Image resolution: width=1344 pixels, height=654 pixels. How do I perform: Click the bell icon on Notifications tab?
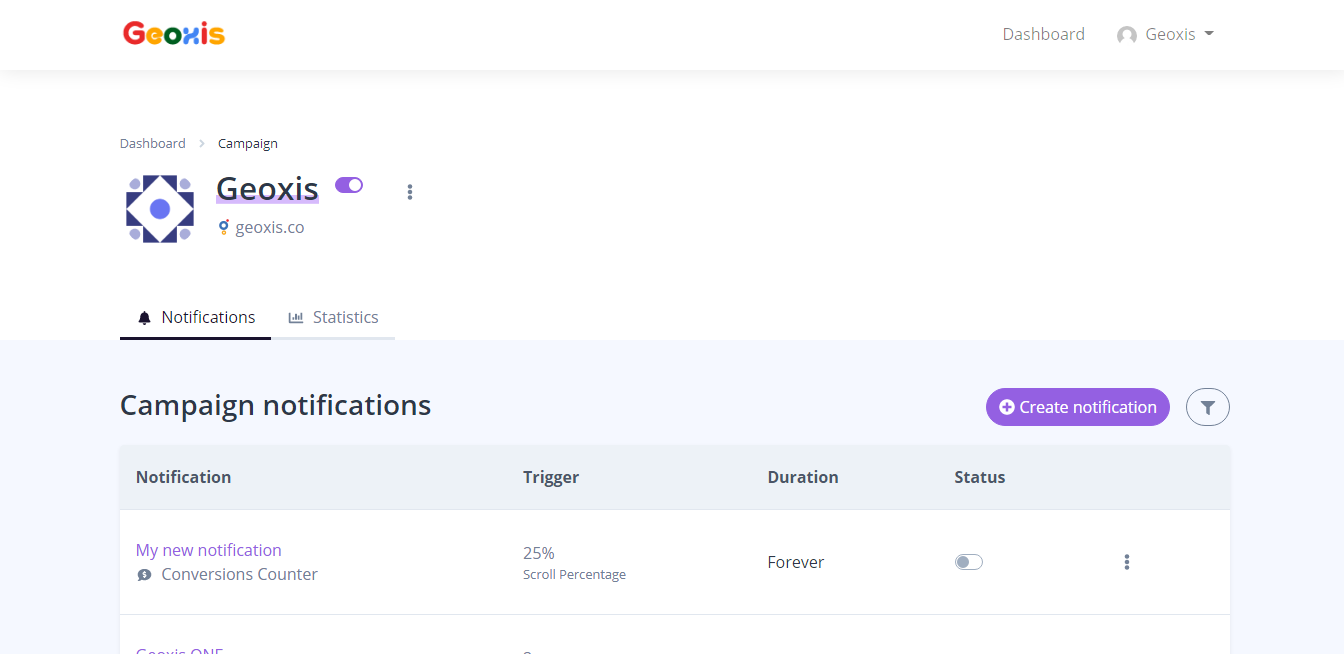145,318
